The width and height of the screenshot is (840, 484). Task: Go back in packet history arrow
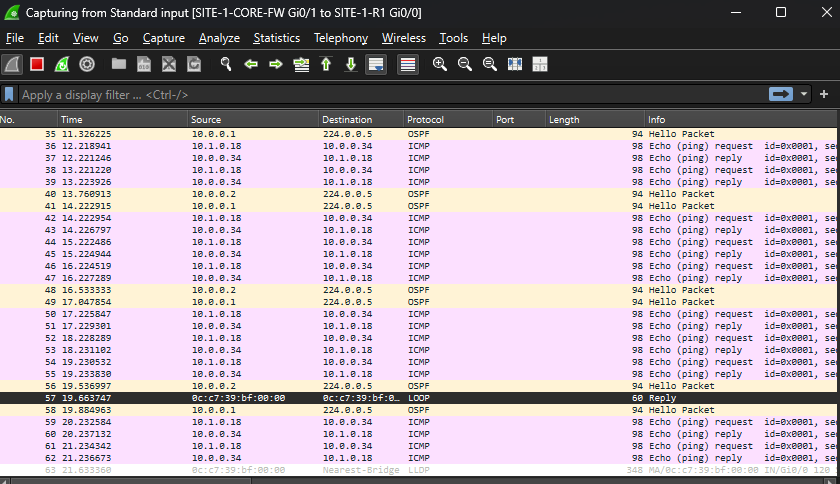(x=251, y=64)
